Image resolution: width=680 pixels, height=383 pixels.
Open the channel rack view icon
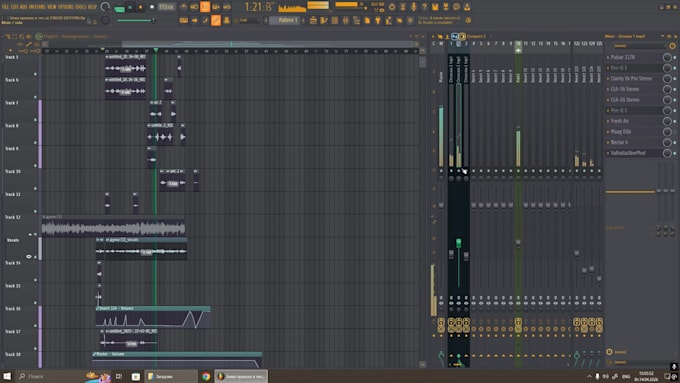[x=335, y=20]
